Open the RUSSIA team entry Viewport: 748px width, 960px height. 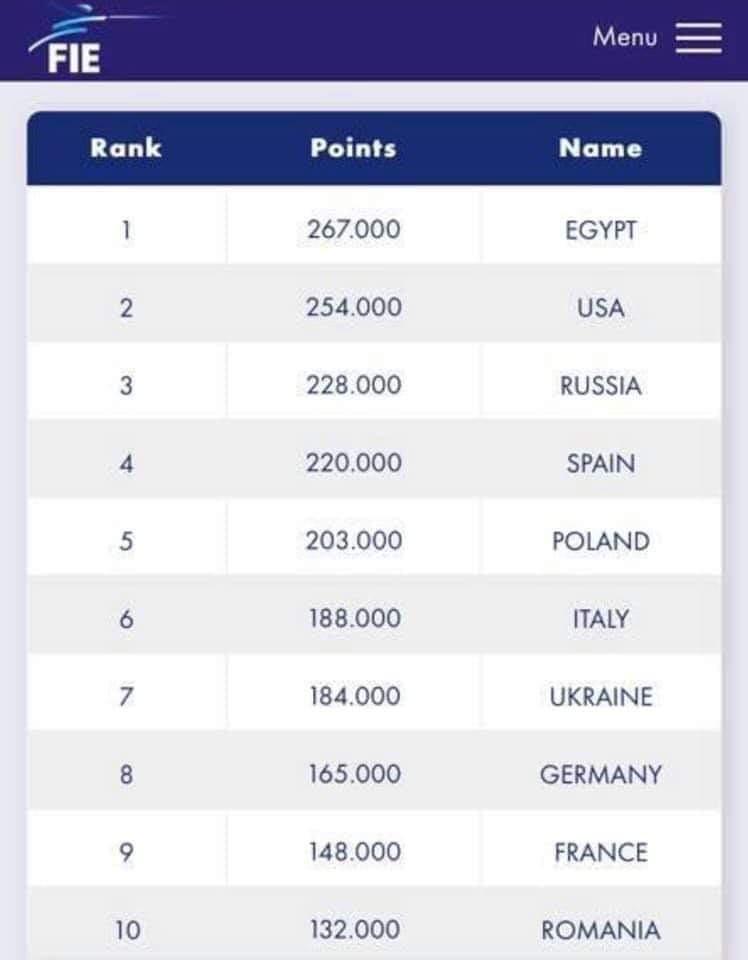tap(600, 385)
